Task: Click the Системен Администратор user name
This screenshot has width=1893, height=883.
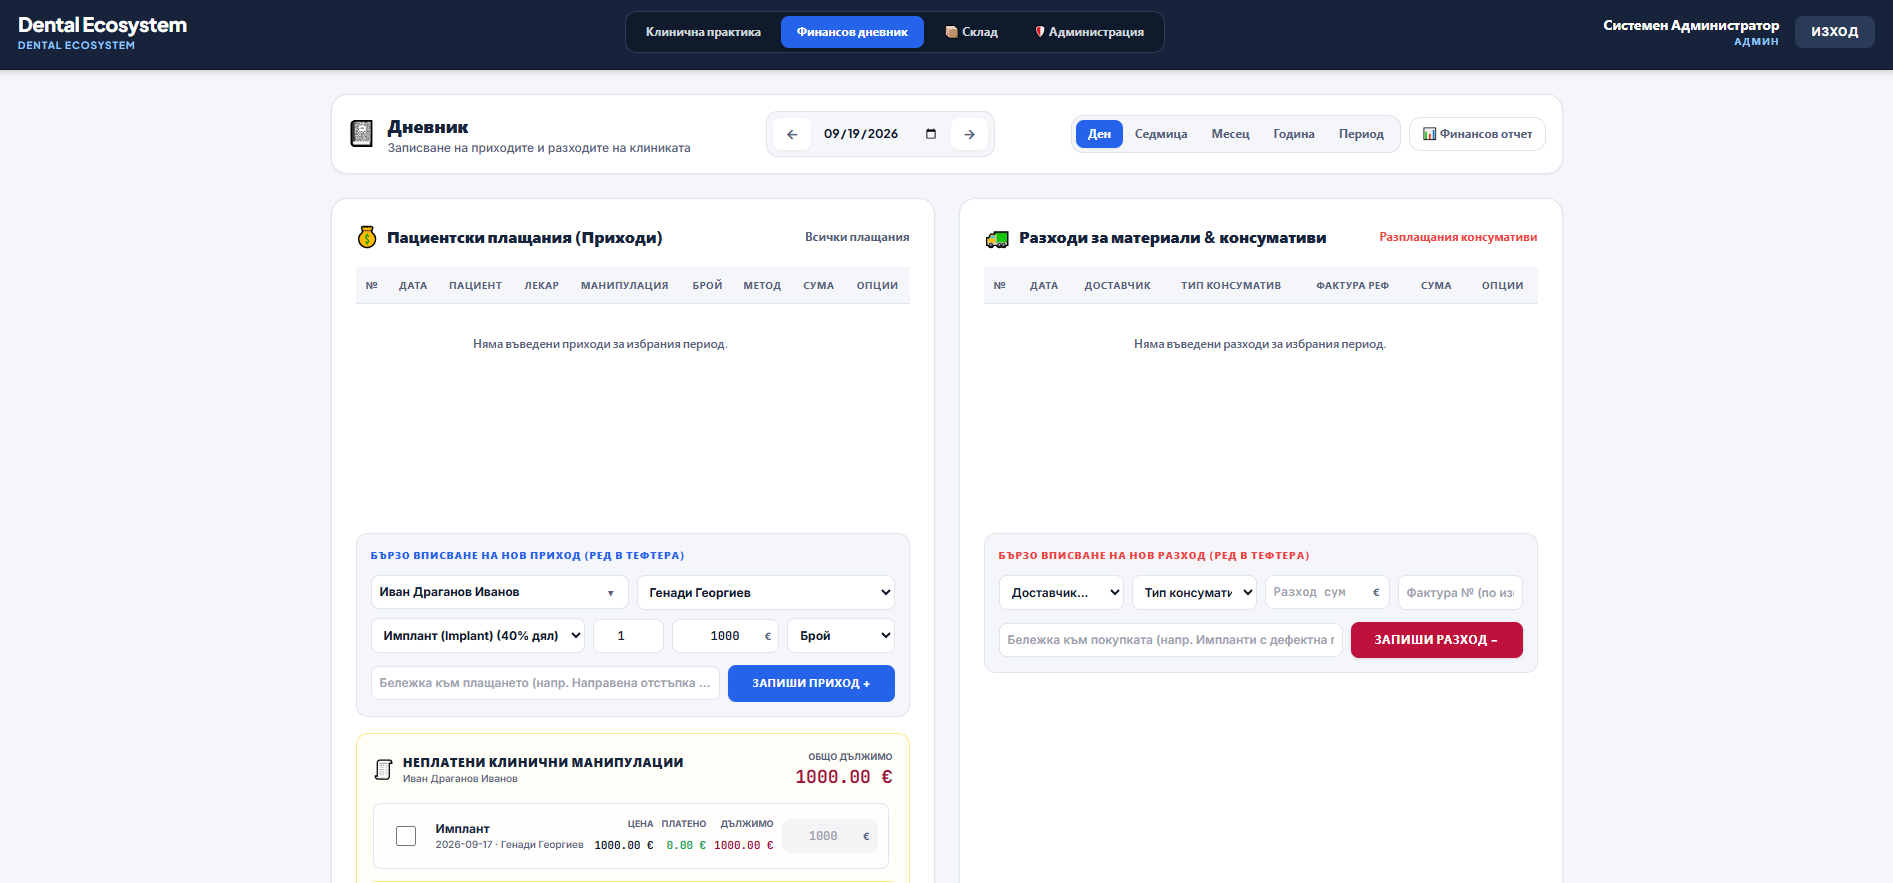Action: 1691,25
